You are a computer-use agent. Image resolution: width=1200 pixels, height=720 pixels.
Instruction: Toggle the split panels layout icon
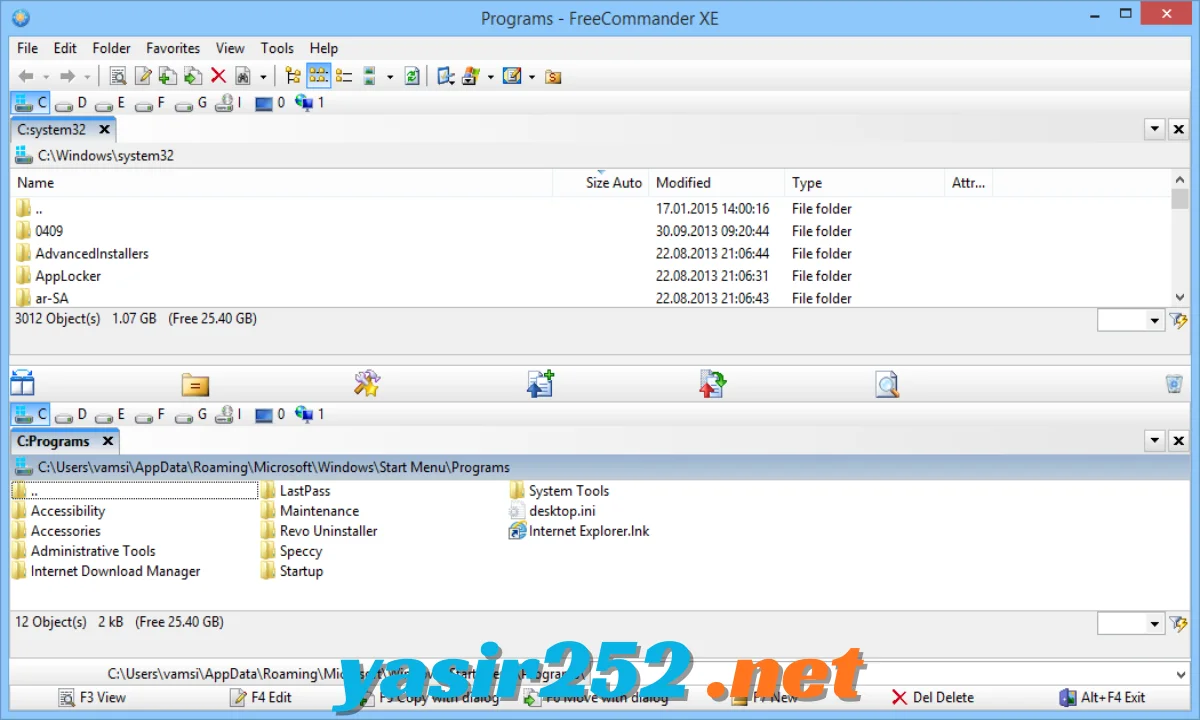[x=369, y=76]
